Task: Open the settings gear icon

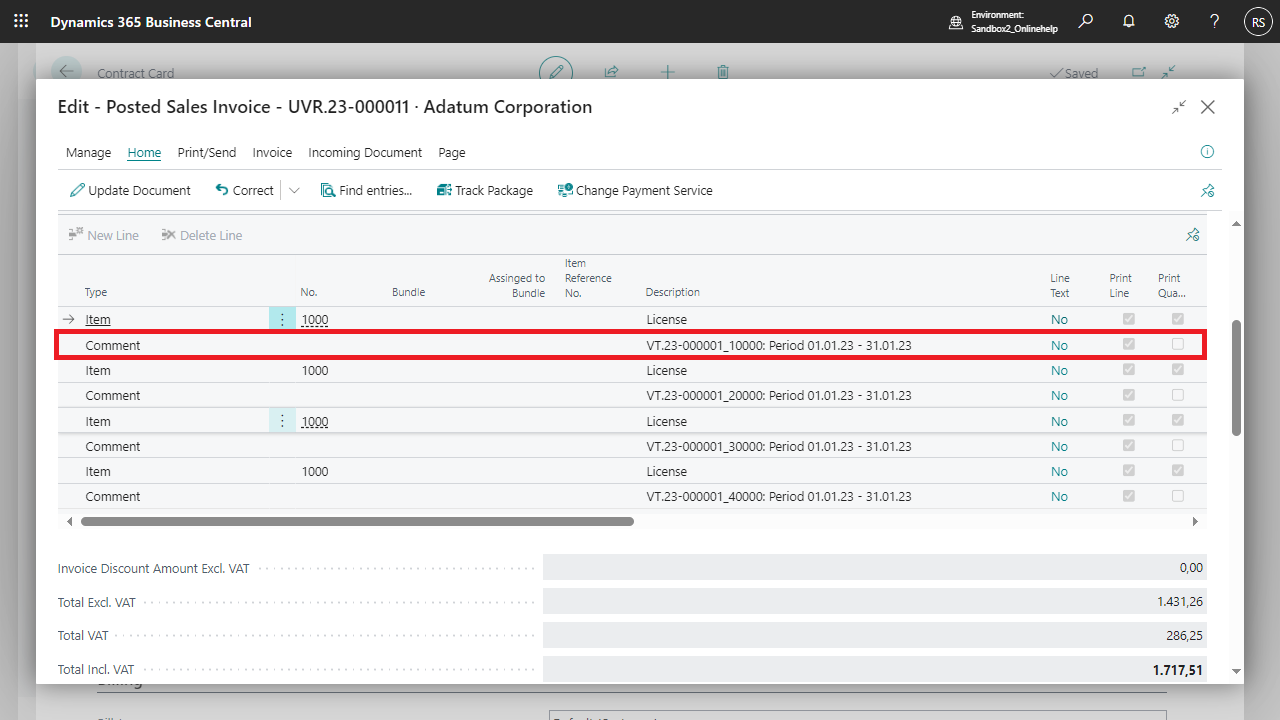Action: [x=1172, y=21]
